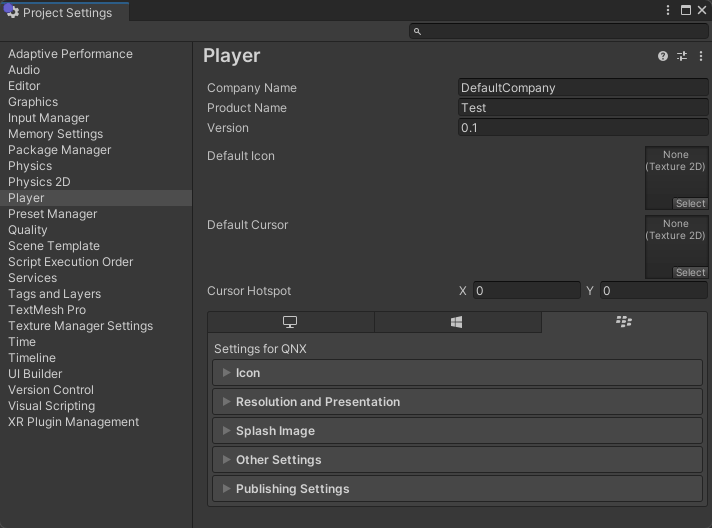
Task: Open XR Plugin Management settings
Action: [x=96, y=422]
